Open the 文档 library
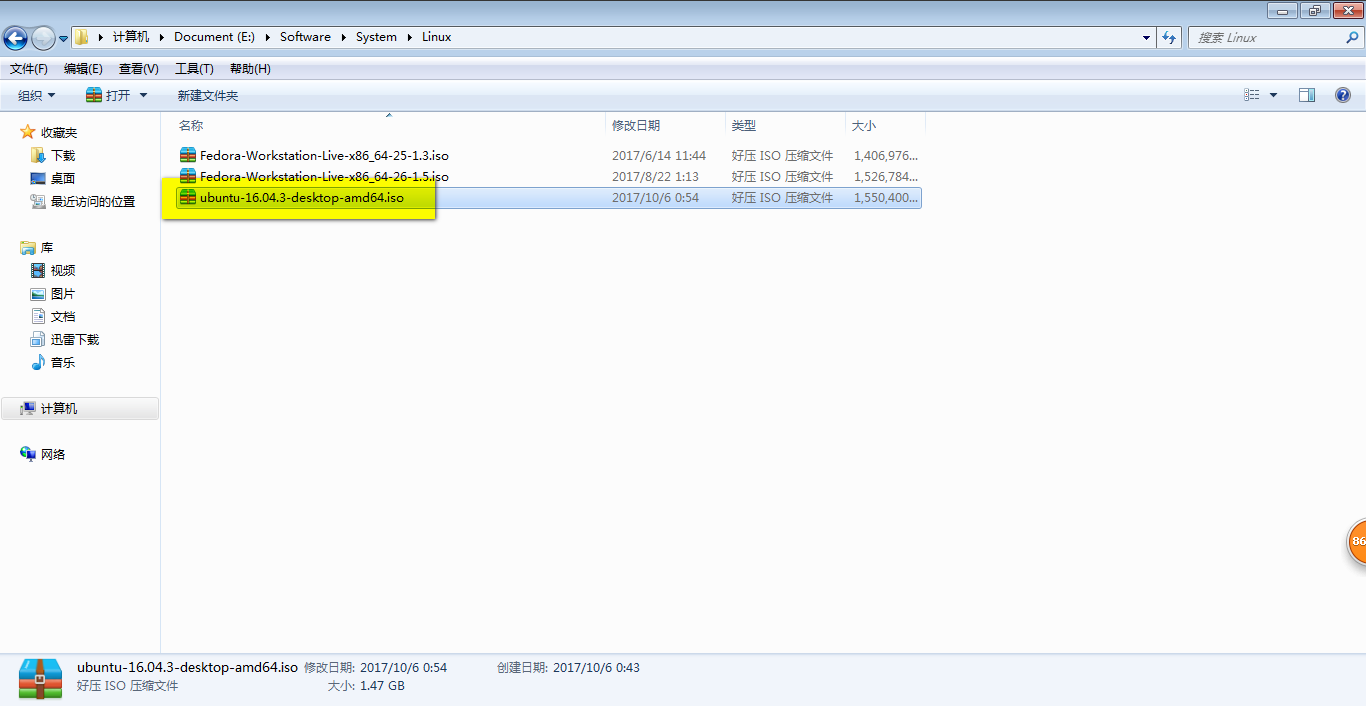This screenshot has width=1366, height=706. pyautogui.click(x=63, y=316)
